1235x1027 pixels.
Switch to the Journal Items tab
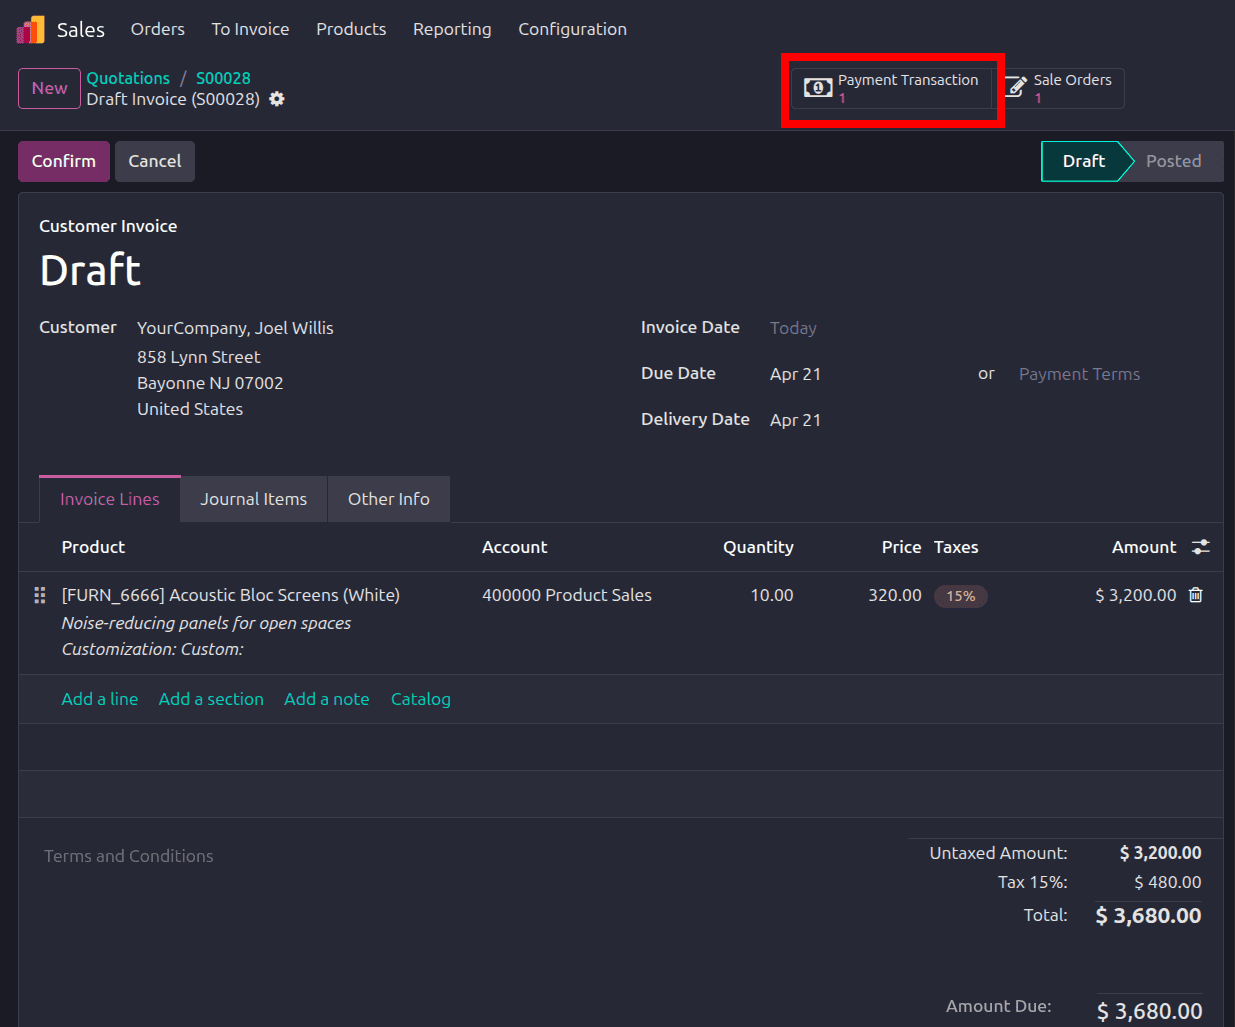click(x=253, y=498)
